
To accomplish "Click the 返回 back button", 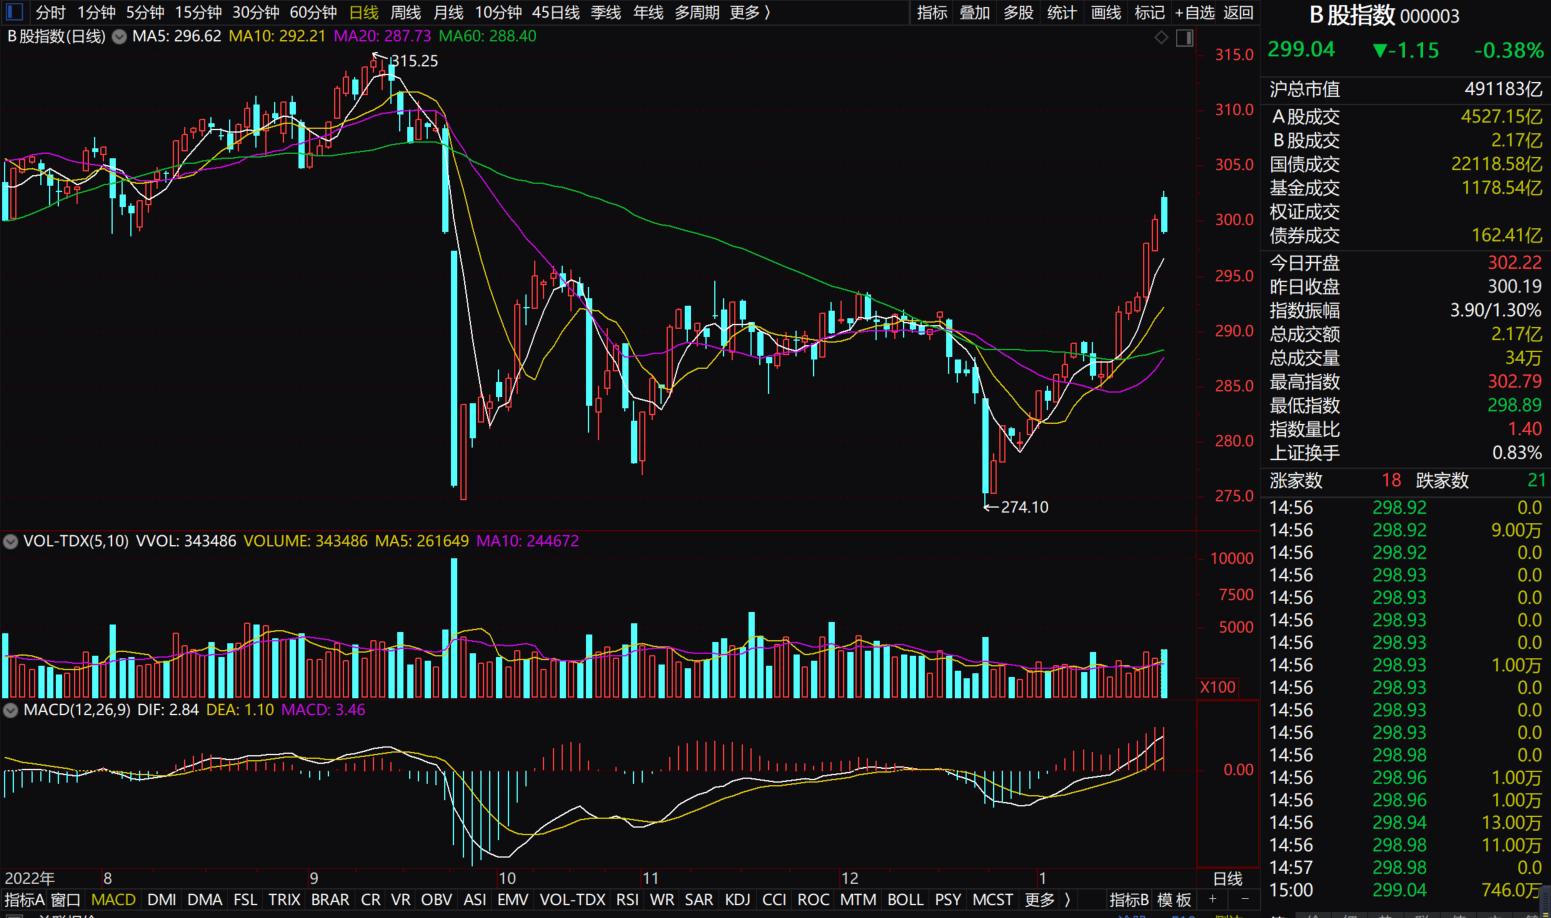I will (x=1238, y=12).
